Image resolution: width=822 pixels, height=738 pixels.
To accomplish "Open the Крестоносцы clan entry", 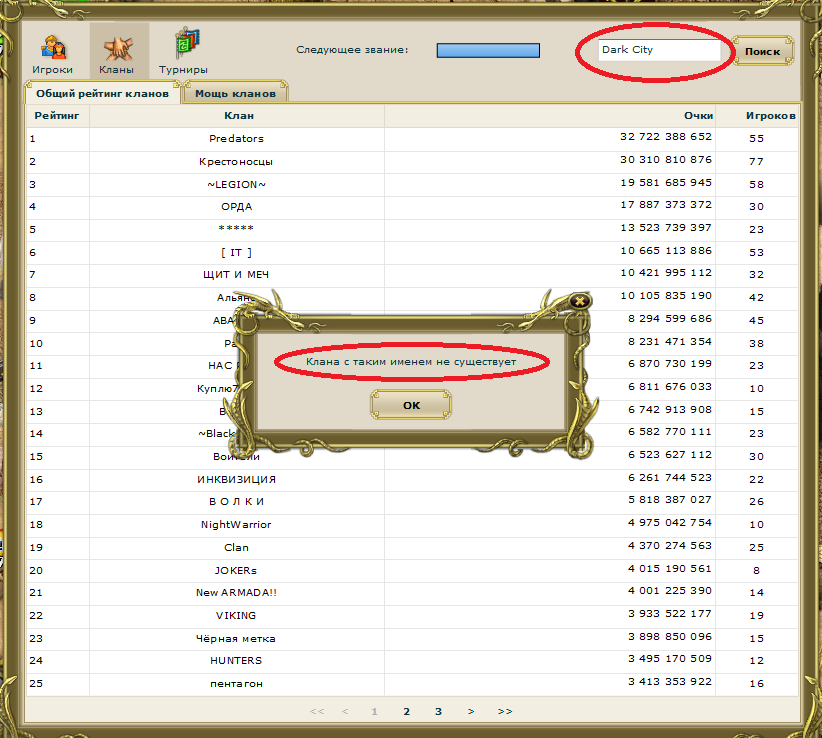I will [236, 161].
